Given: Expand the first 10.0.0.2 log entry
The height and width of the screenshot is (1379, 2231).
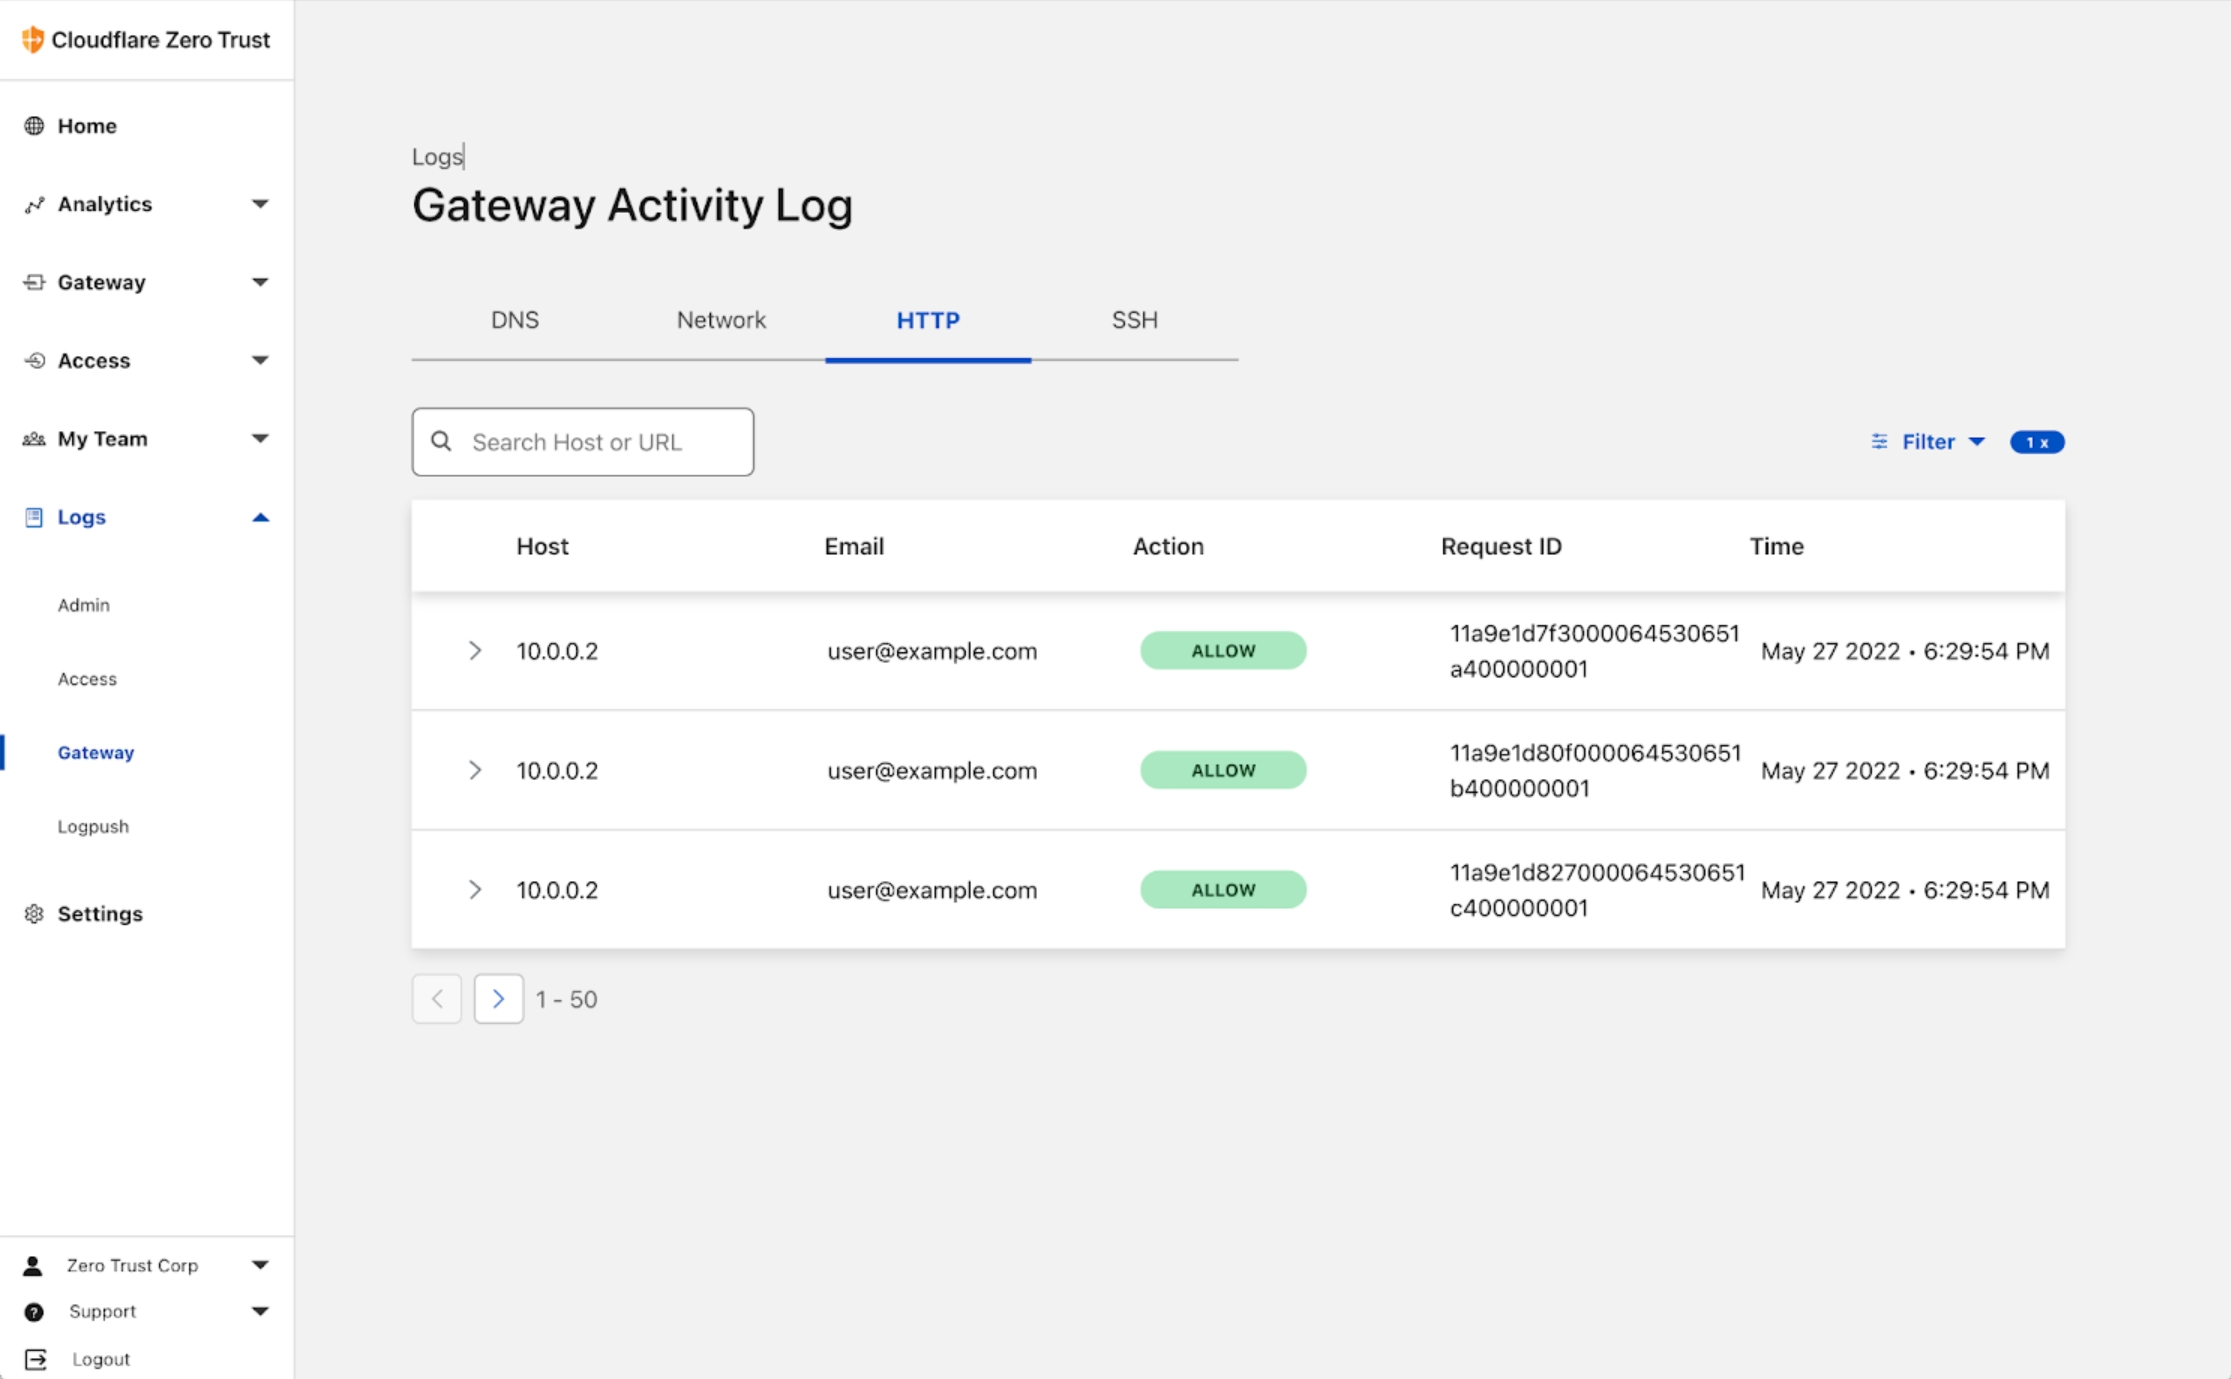Looking at the screenshot, I should tap(475, 650).
